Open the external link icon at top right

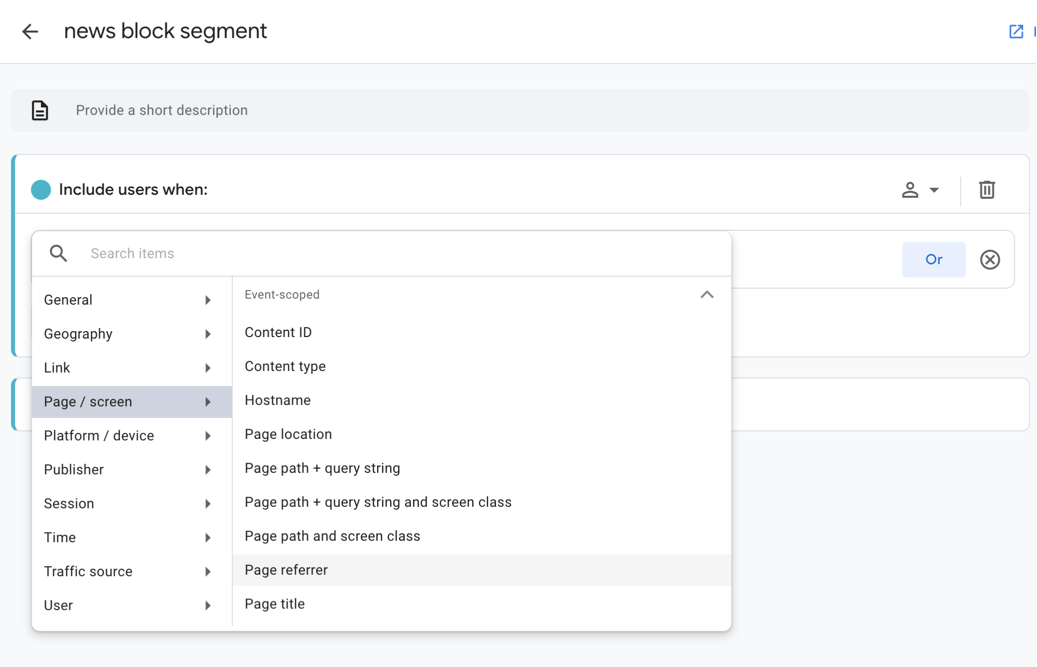[1016, 31]
